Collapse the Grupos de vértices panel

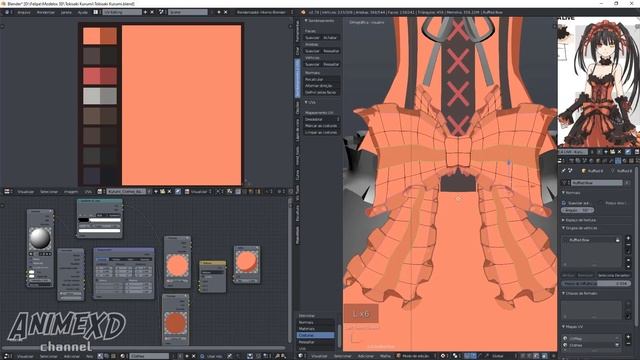[580, 228]
